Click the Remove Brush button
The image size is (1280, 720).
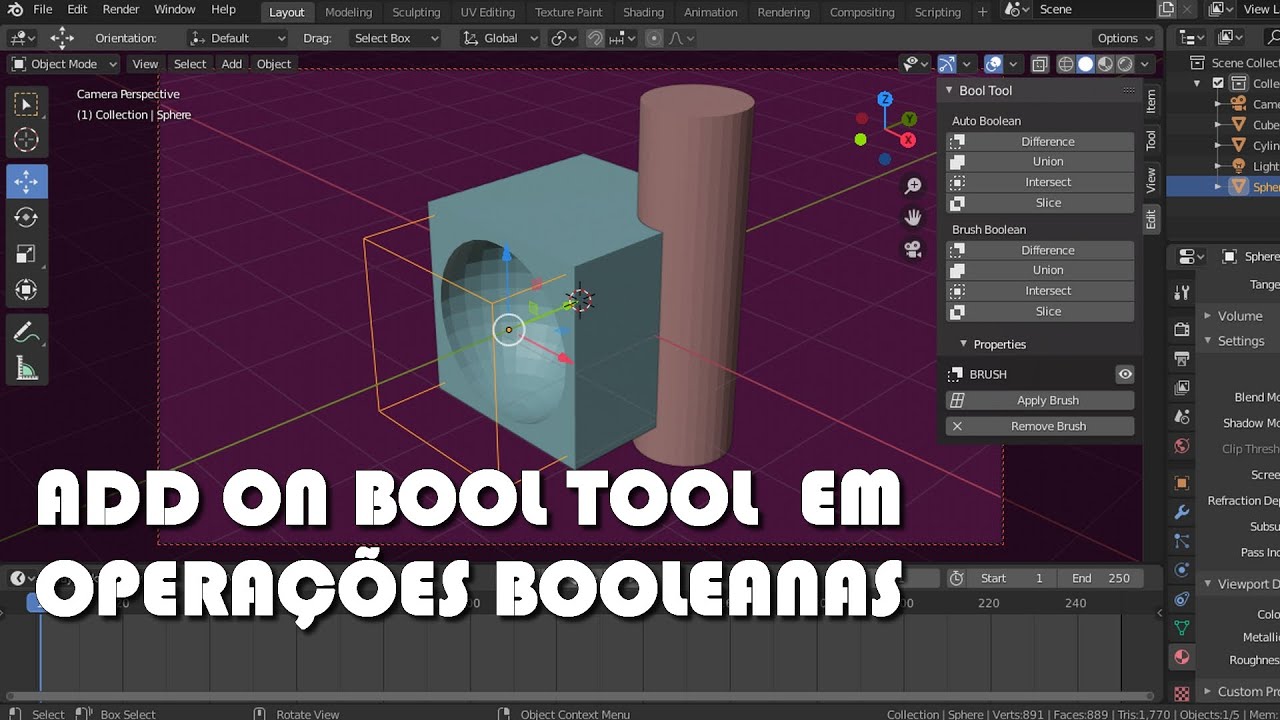(1040, 426)
